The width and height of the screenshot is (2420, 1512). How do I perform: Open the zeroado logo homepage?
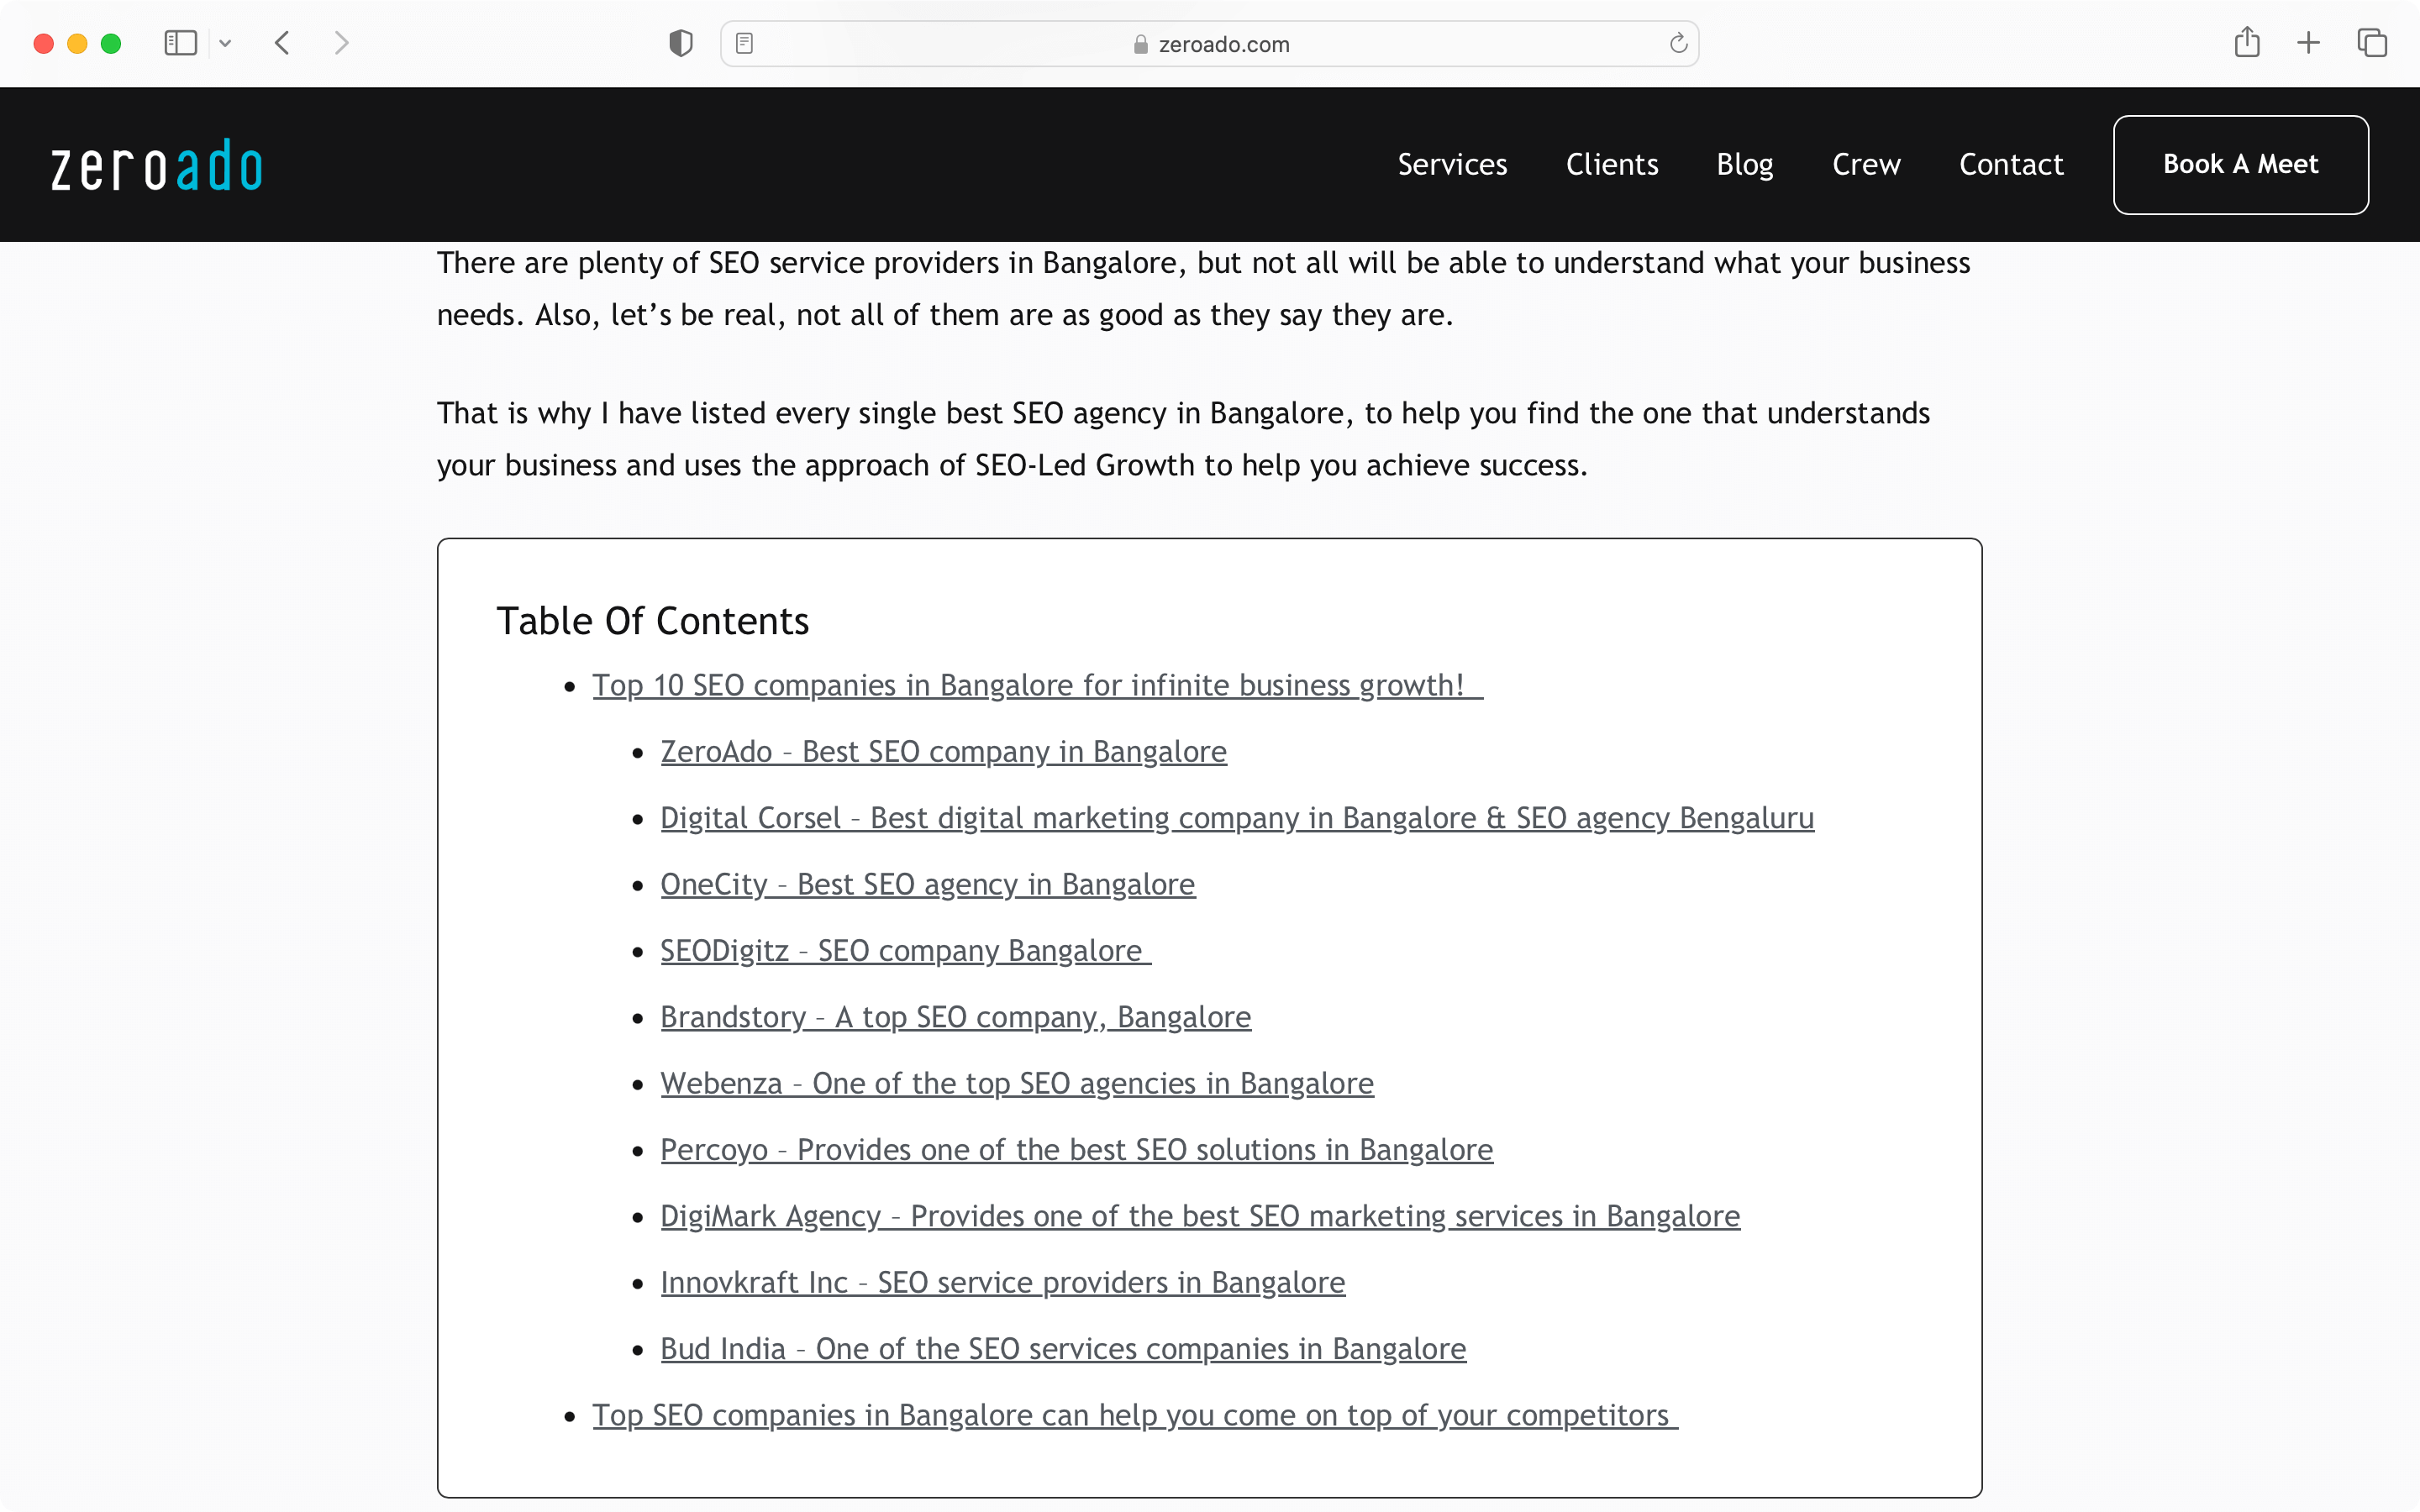coord(157,165)
